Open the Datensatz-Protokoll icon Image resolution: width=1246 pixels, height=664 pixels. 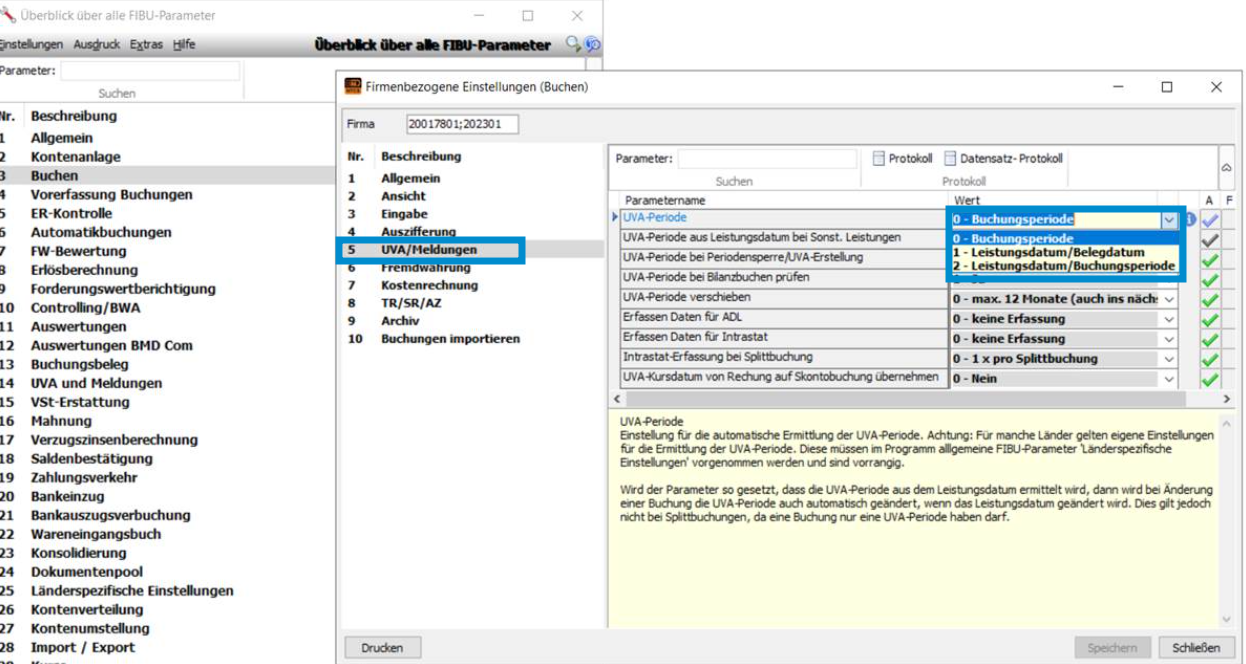point(950,158)
